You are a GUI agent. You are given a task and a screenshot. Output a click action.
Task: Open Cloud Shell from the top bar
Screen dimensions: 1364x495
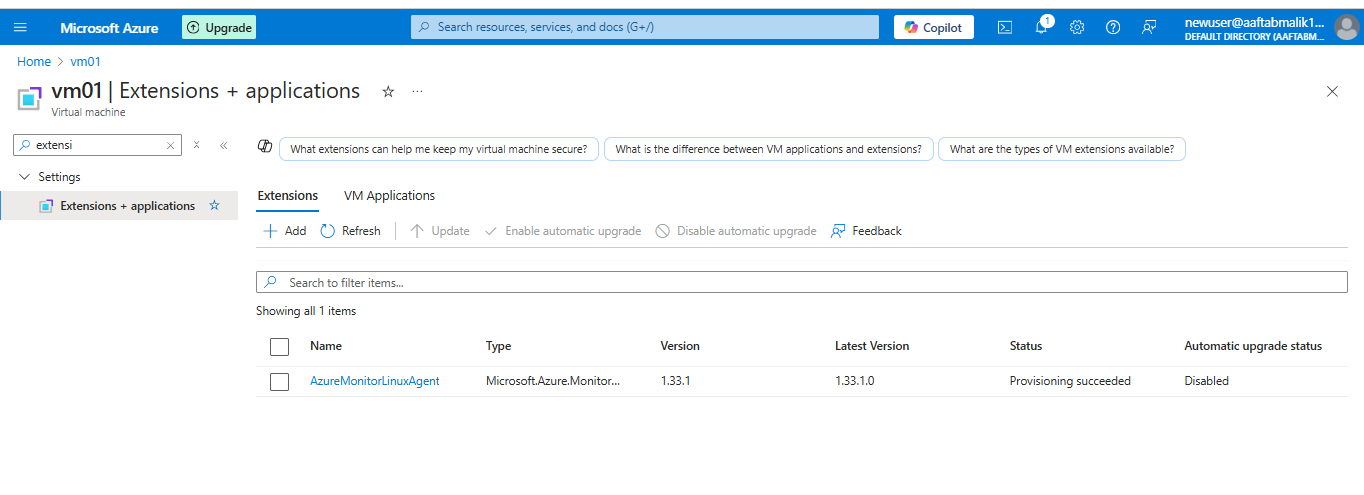[x=1005, y=28]
